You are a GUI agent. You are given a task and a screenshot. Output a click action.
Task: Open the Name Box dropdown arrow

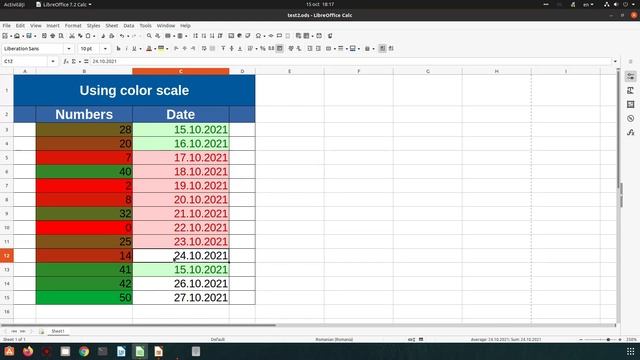(x=53, y=61)
